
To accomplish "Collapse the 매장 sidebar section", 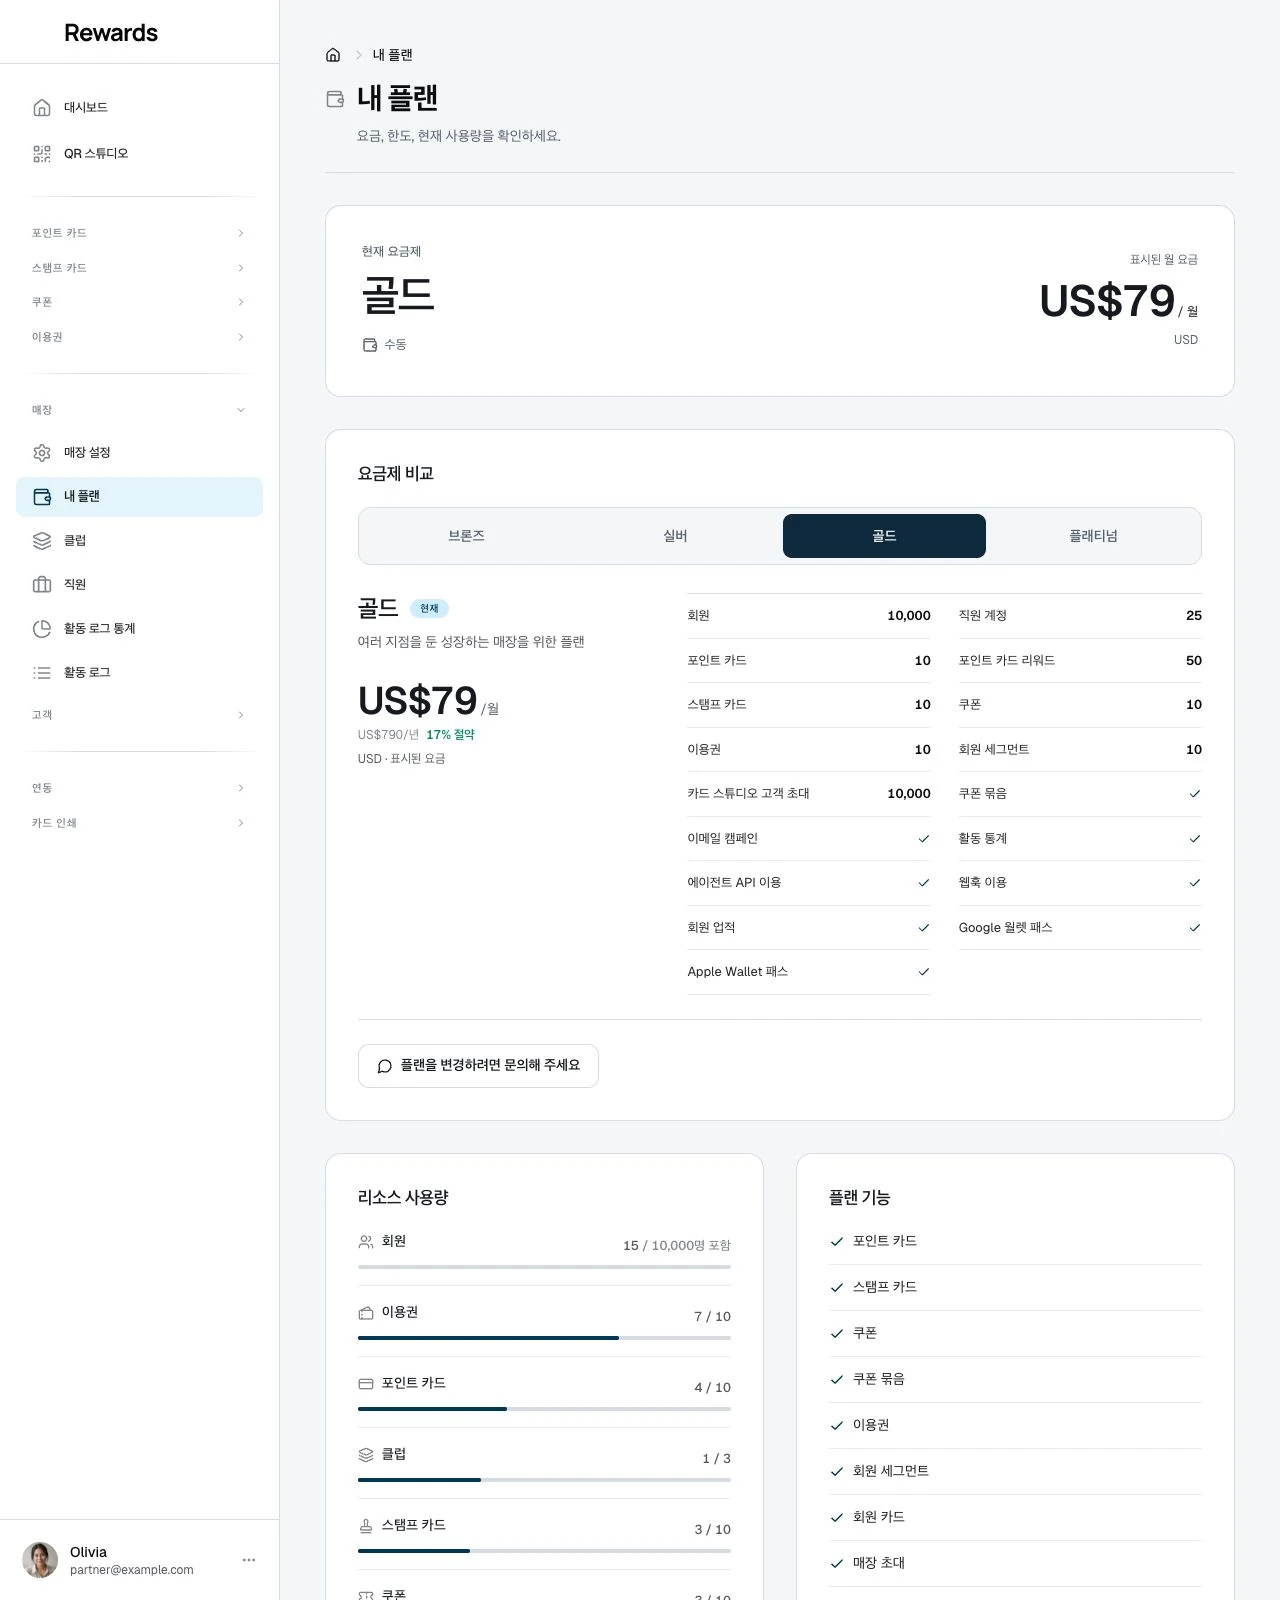I will click(x=139, y=410).
